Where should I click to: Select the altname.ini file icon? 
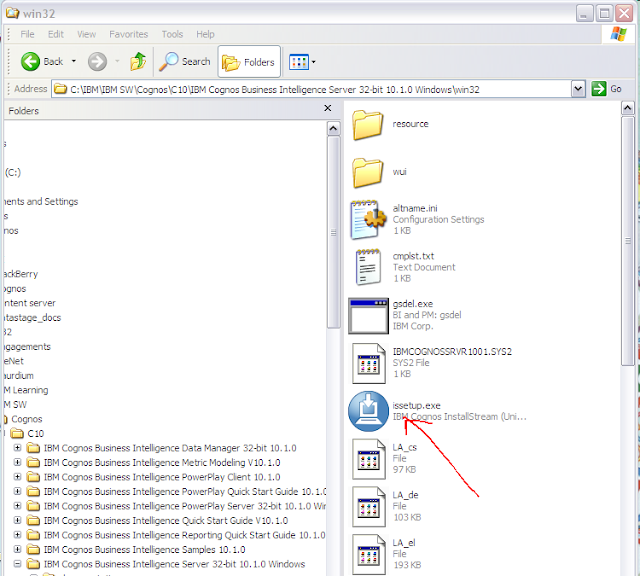coord(368,220)
